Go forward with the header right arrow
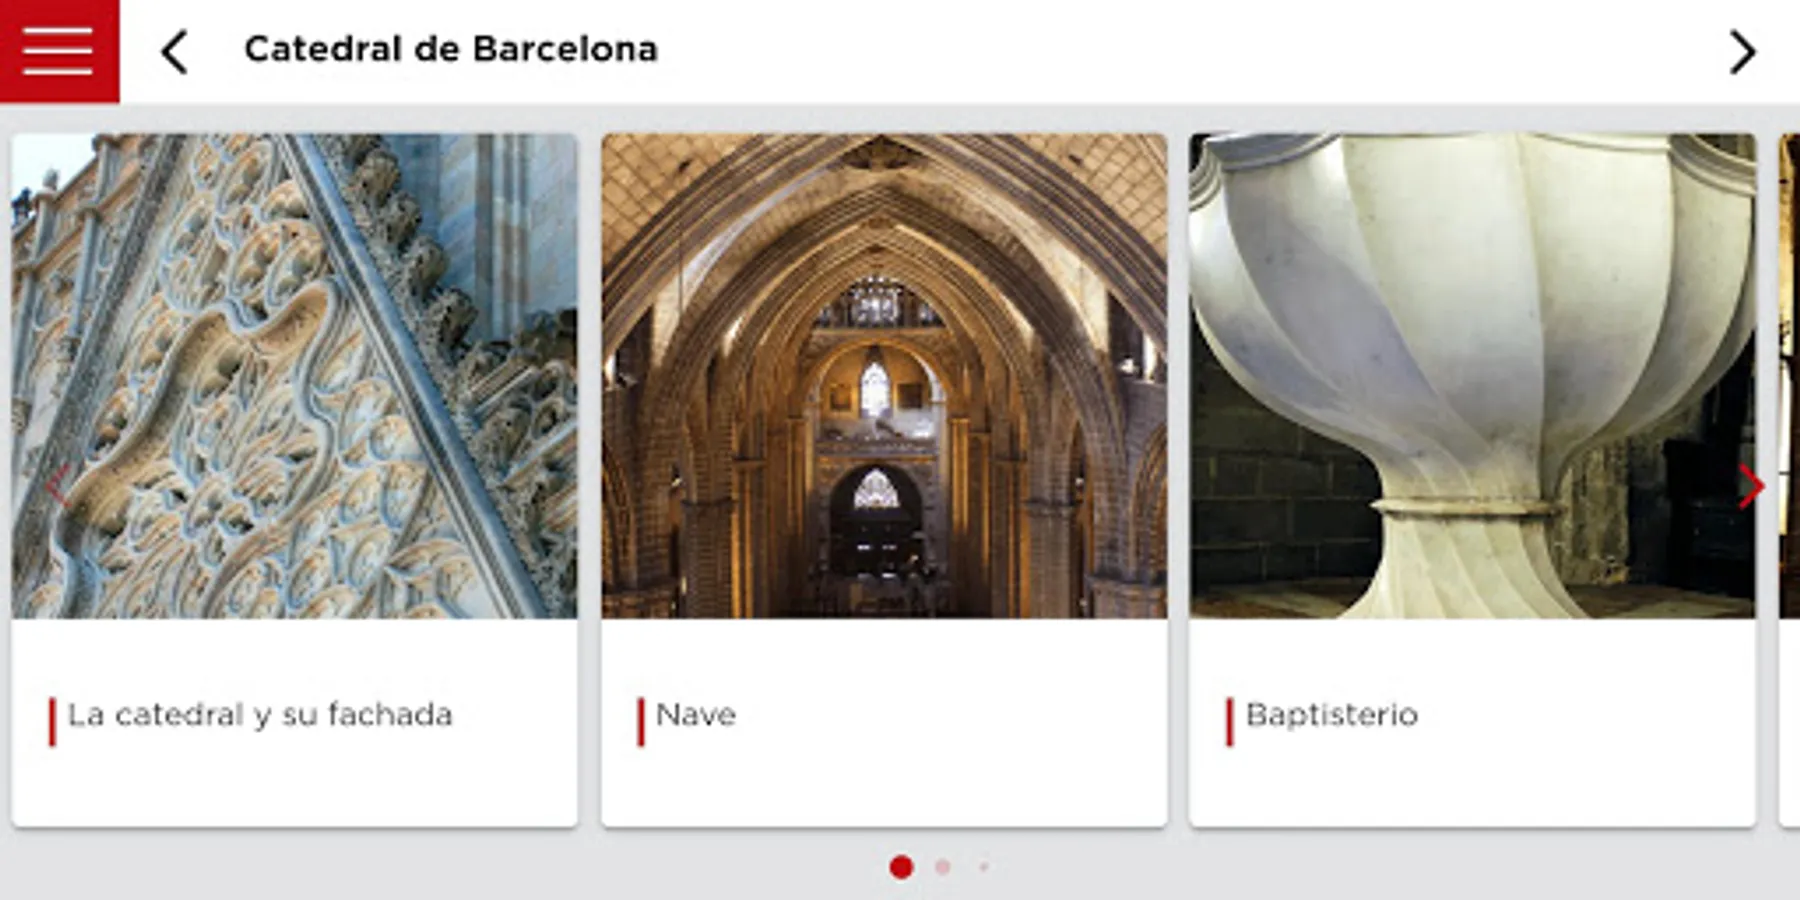This screenshot has width=1800, height=900. click(x=1742, y=52)
